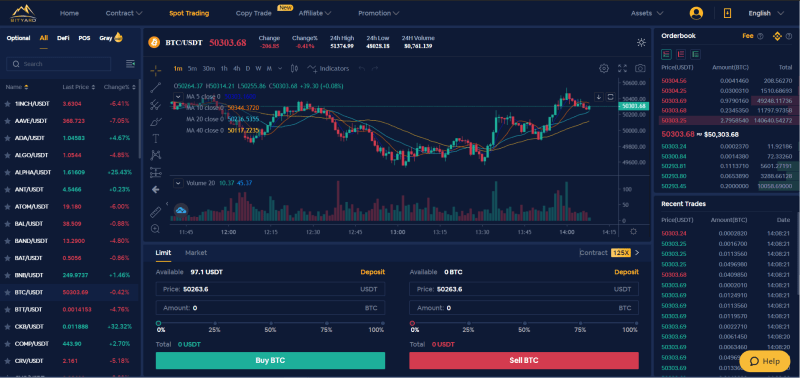Open the user account avatar

(696, 13)
